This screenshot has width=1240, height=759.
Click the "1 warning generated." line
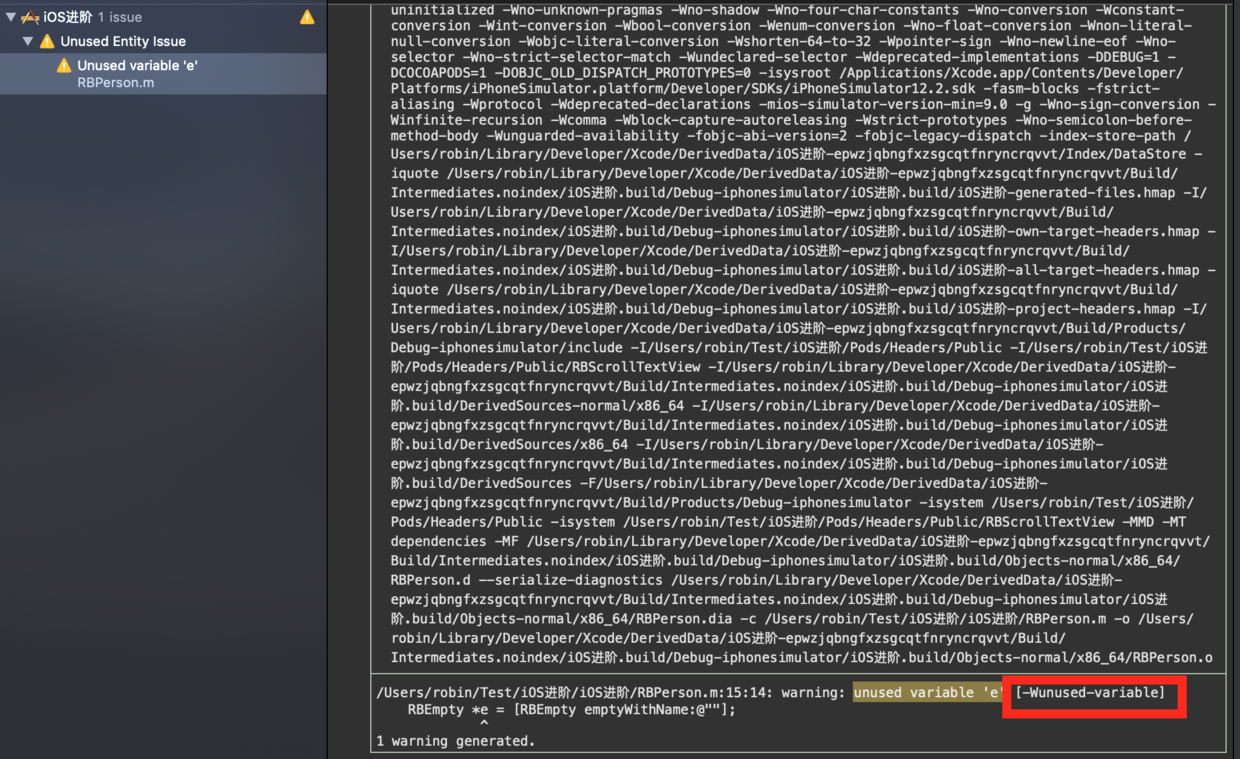coord(456,741)
